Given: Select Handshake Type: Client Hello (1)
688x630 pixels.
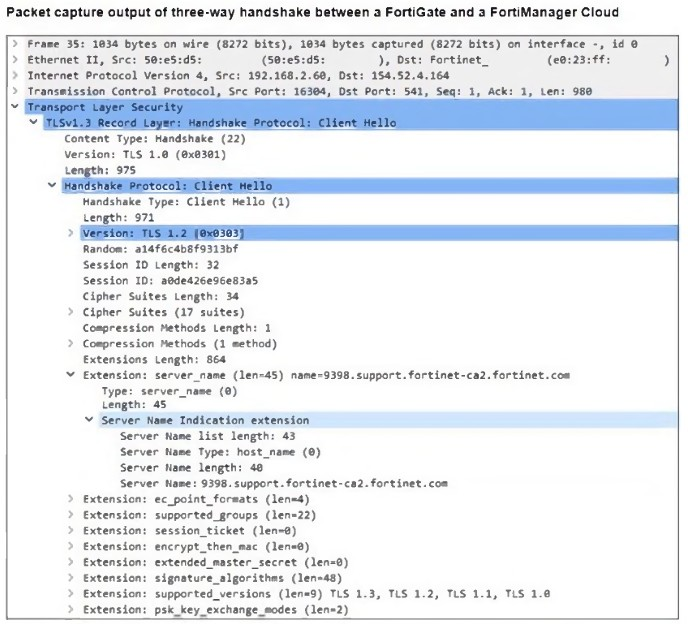Looking at the screenshot, I should [186, 202].
